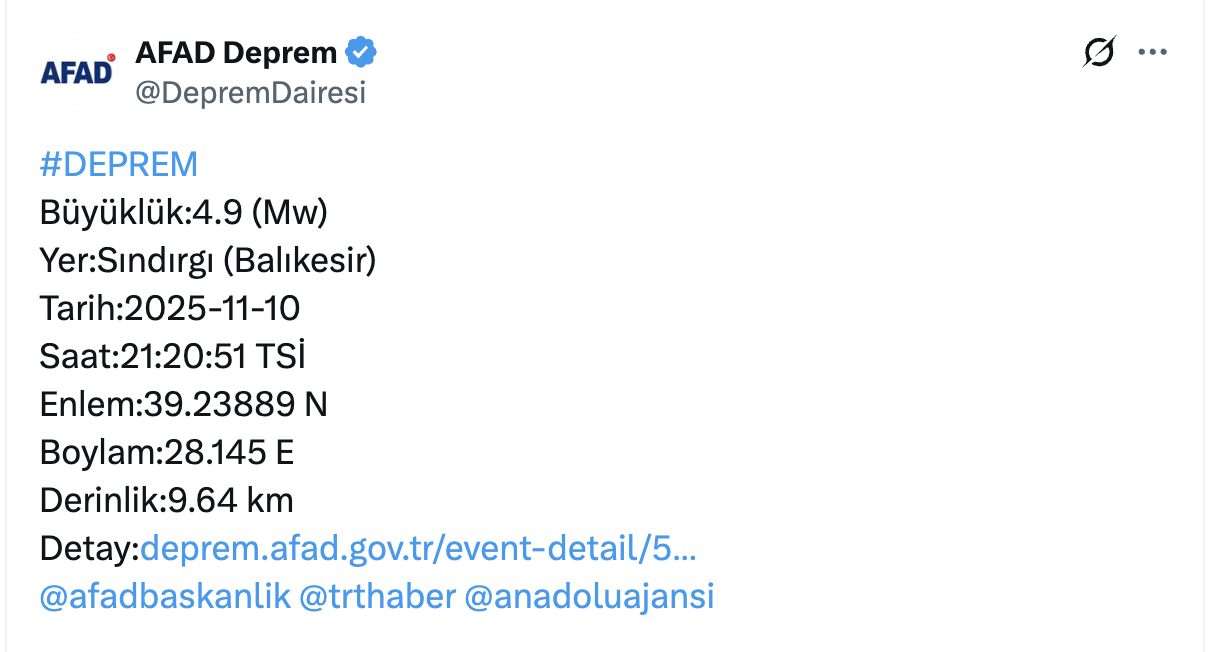1208x652 pixels.
Task: Select the @anadoluajansi mention
Action: [x=591, y=596]
